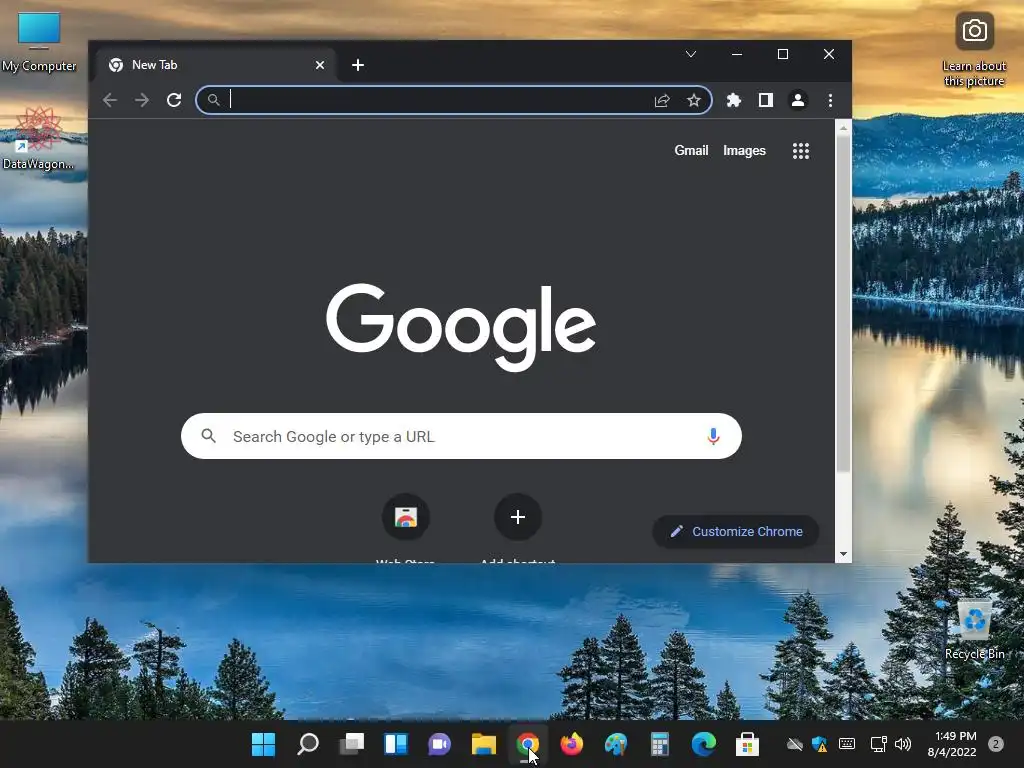Viewport: 1024px width, 768px height.
Task: Click the Chrome vertical scrollbar thumb
Action: tap(843, 304)
